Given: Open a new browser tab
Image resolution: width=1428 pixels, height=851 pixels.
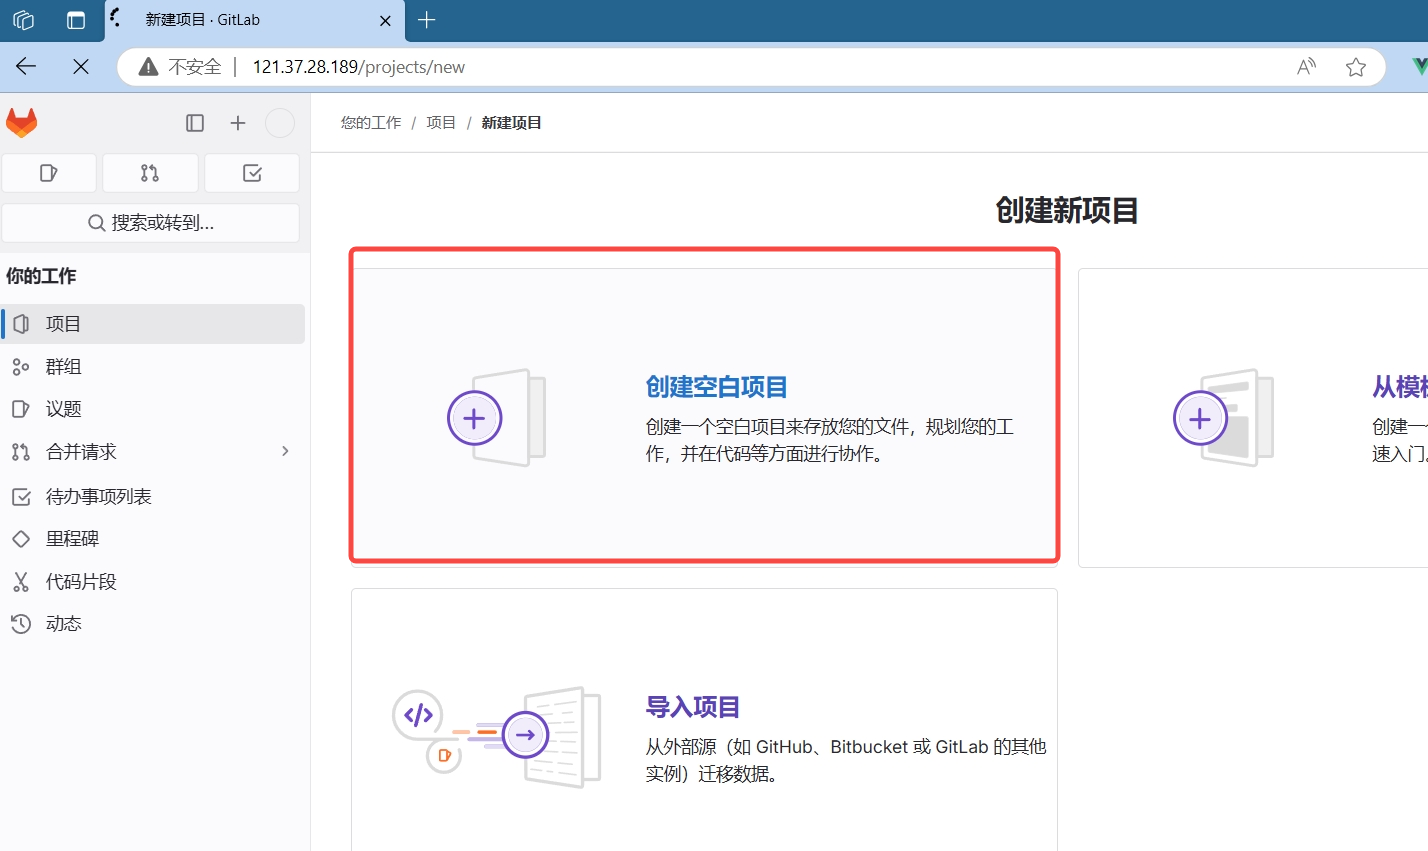Looking at the screenshot, I should [x=427, y=20].
